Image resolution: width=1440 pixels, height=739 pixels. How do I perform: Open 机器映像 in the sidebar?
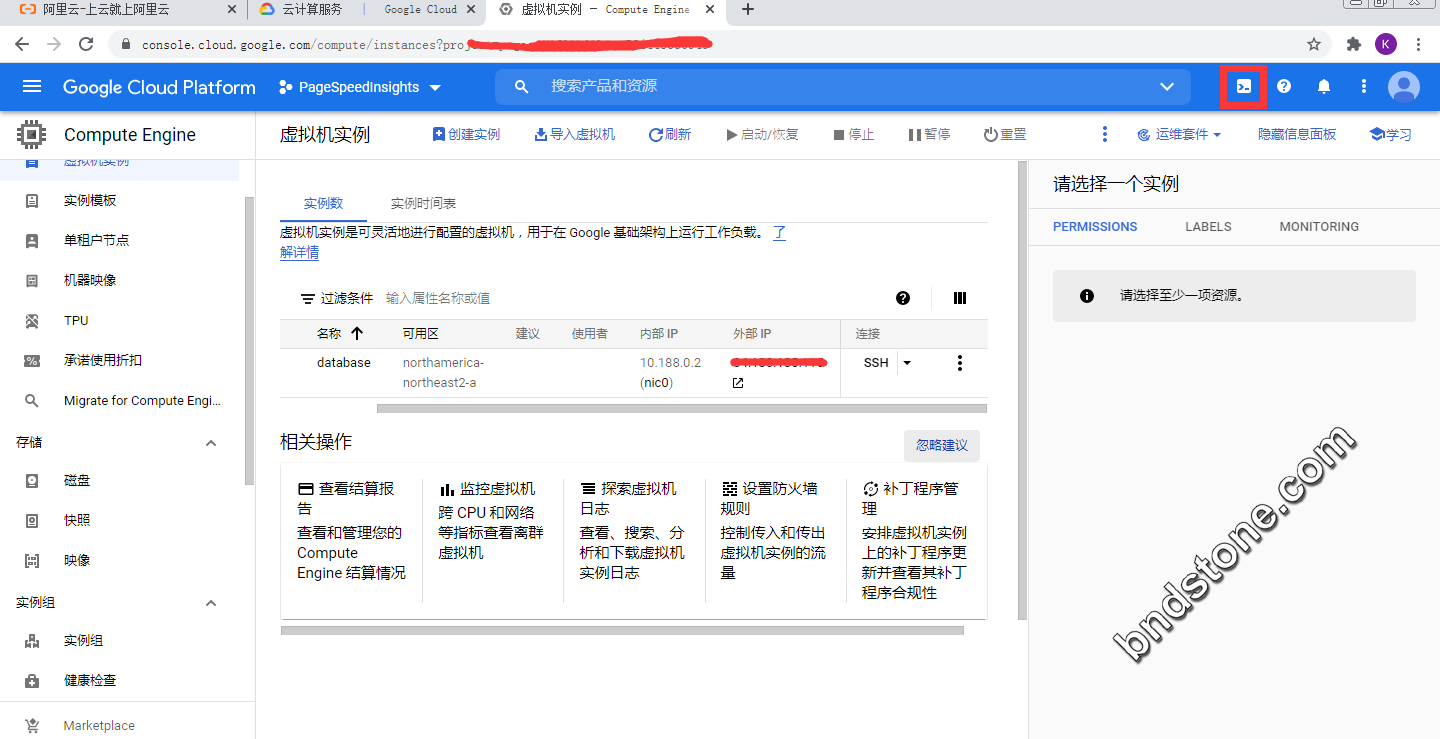tap(90, 280)
